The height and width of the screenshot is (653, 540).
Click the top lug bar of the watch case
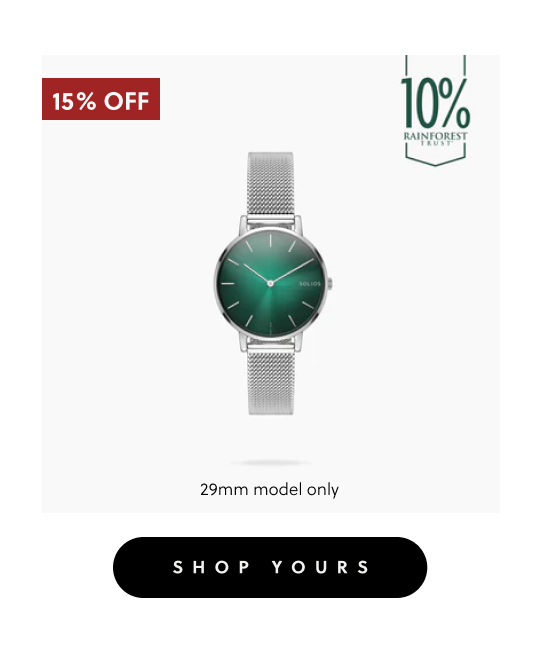point(271,219)
